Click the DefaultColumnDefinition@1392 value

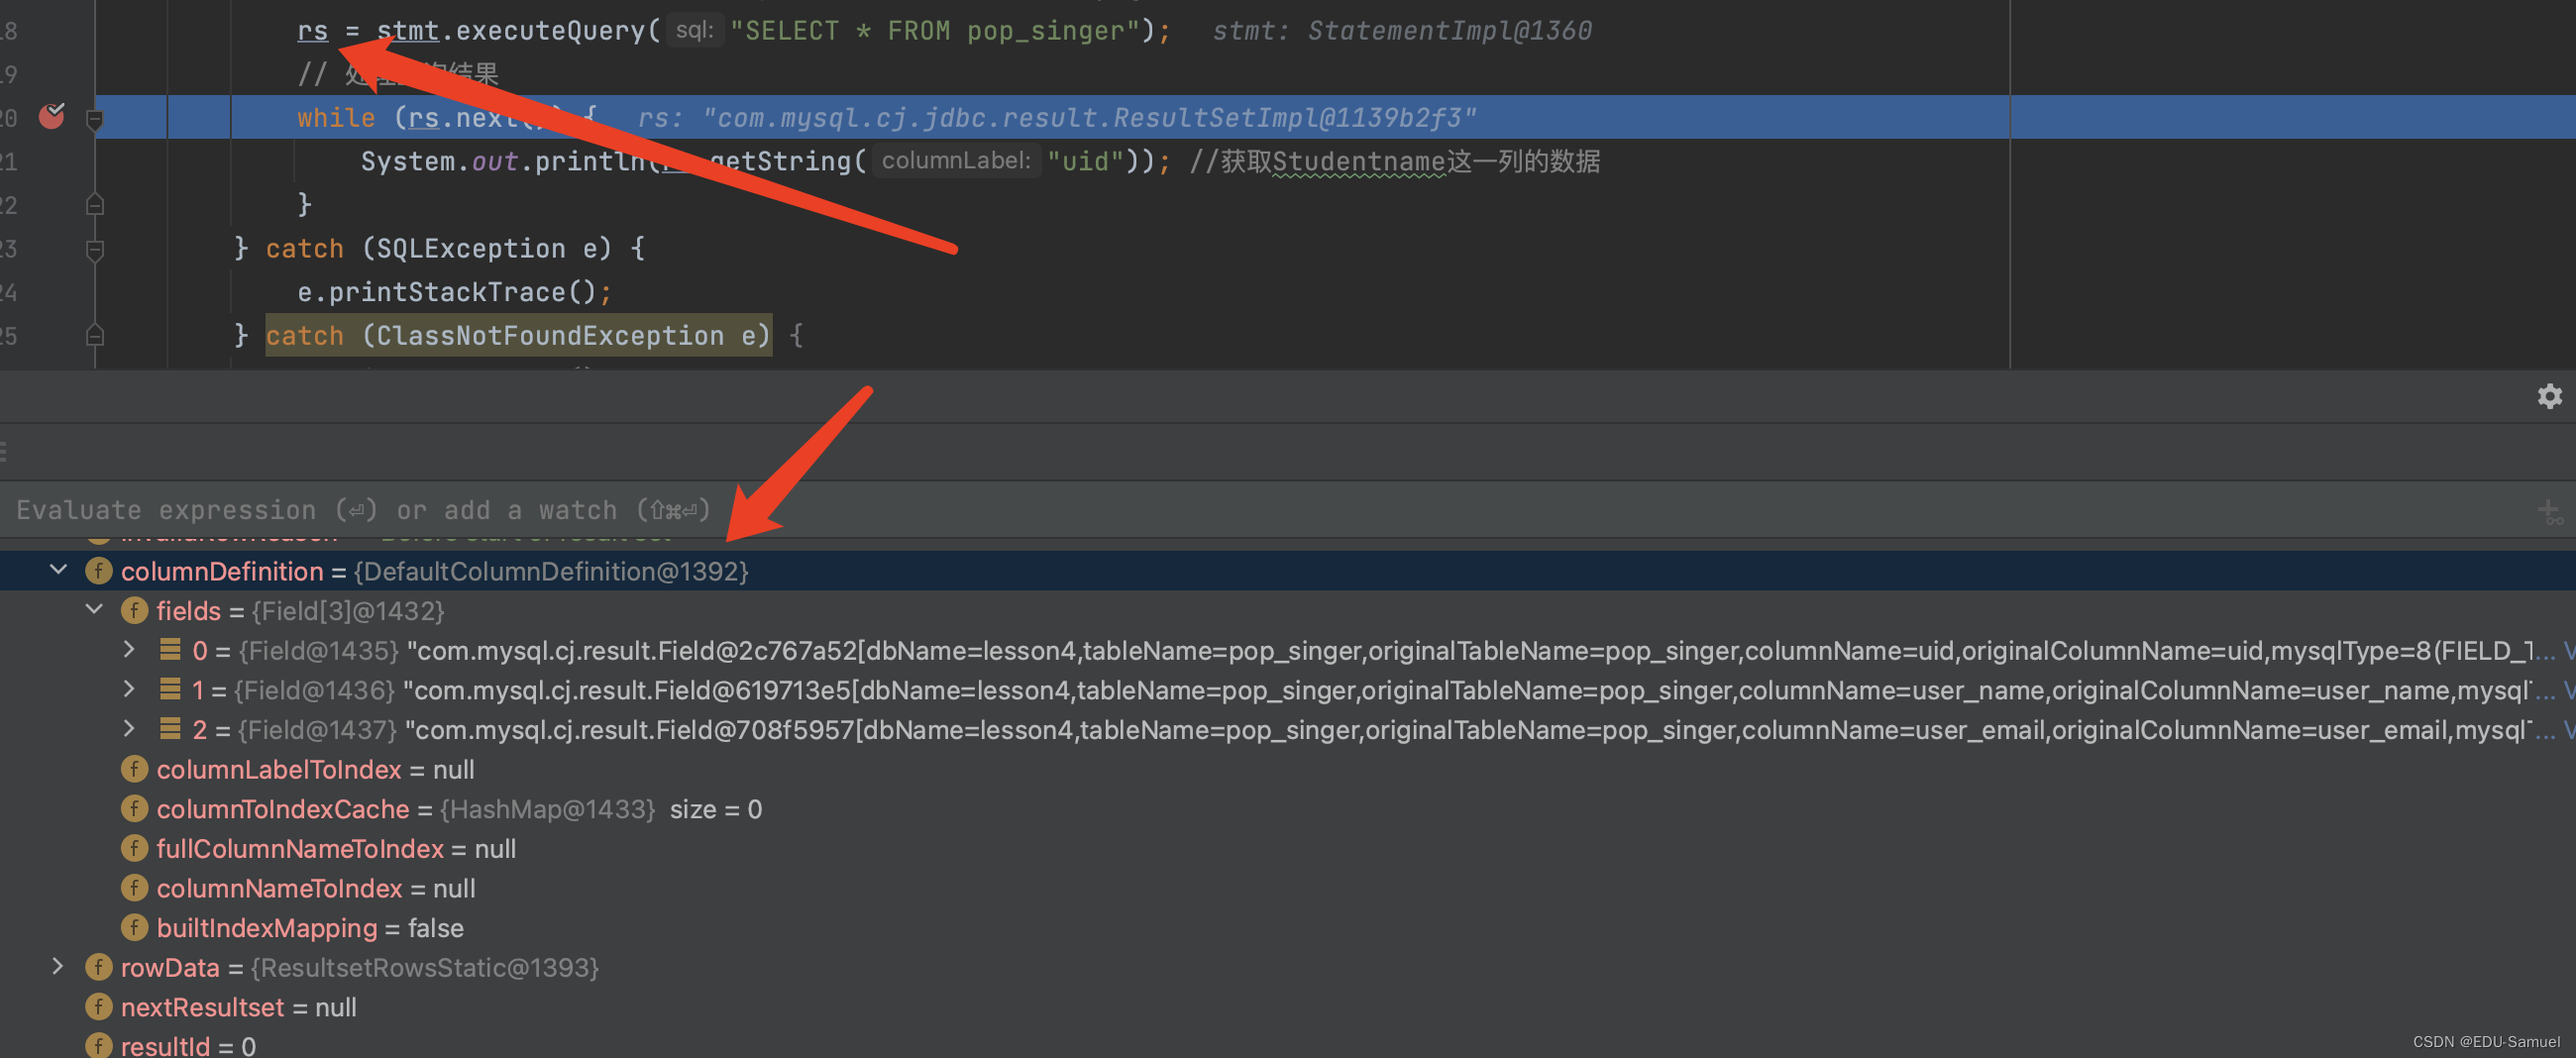551,571
